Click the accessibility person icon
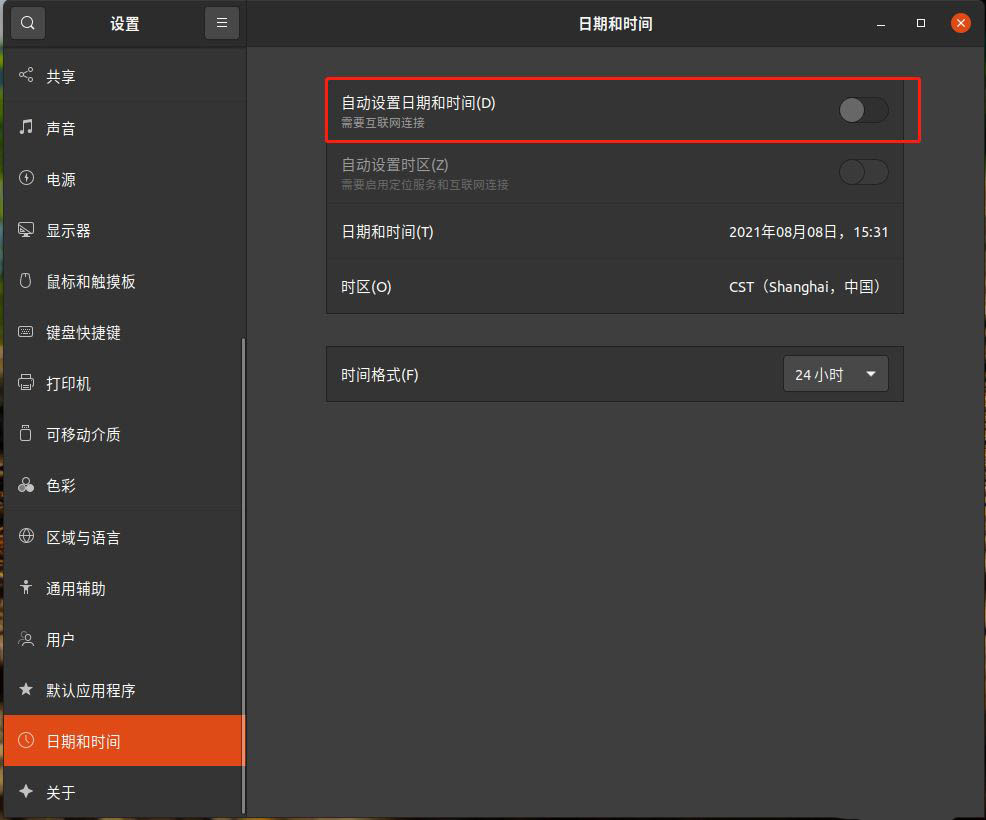The height and width of the screenshot is (820, 986). [26, 588]
